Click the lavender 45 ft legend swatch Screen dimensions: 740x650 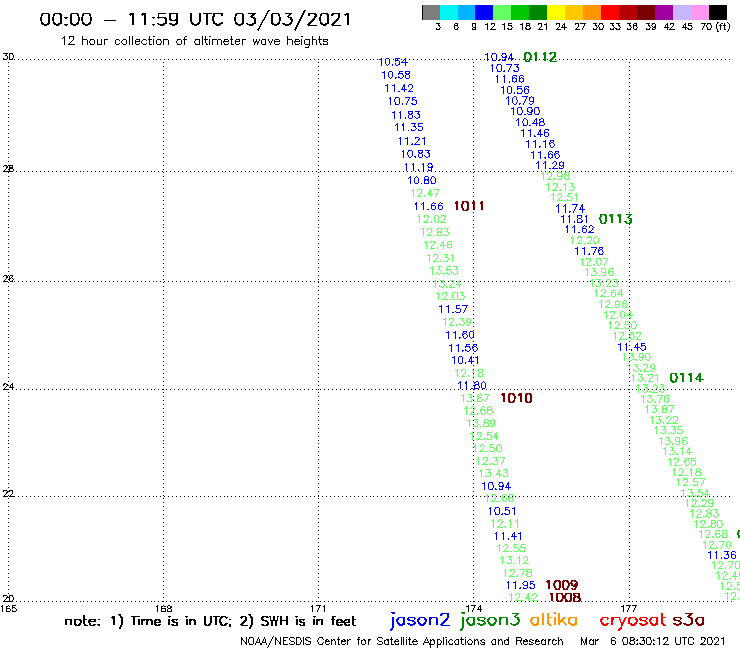coord(681,12)
